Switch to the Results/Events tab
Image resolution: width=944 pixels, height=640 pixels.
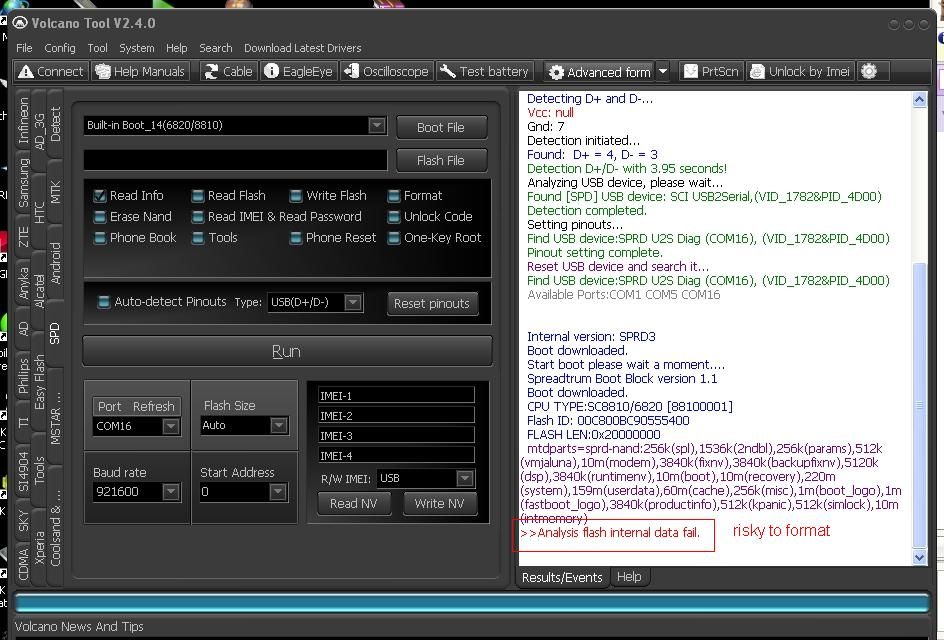point(562,577)
